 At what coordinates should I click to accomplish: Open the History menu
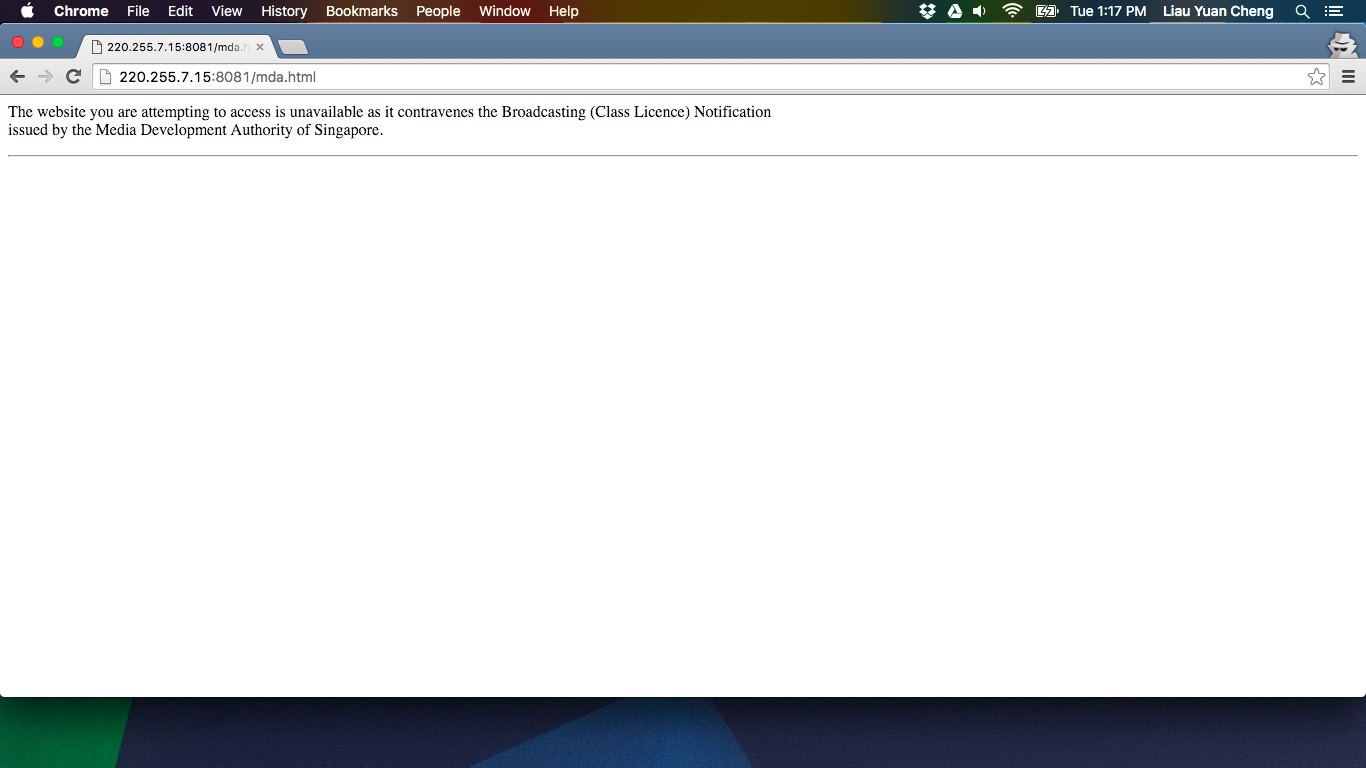coord(284,11)
